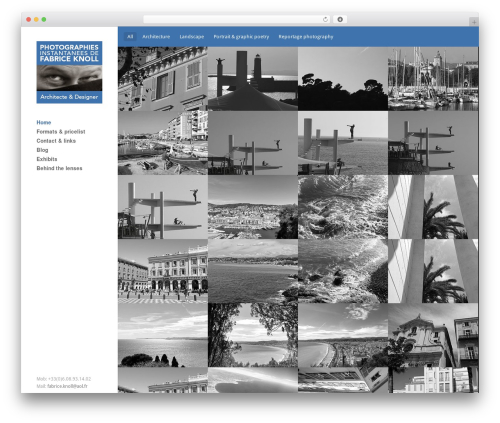Click the red close window dot
This screenshot has height=423, width=500.
coord(29,19)
